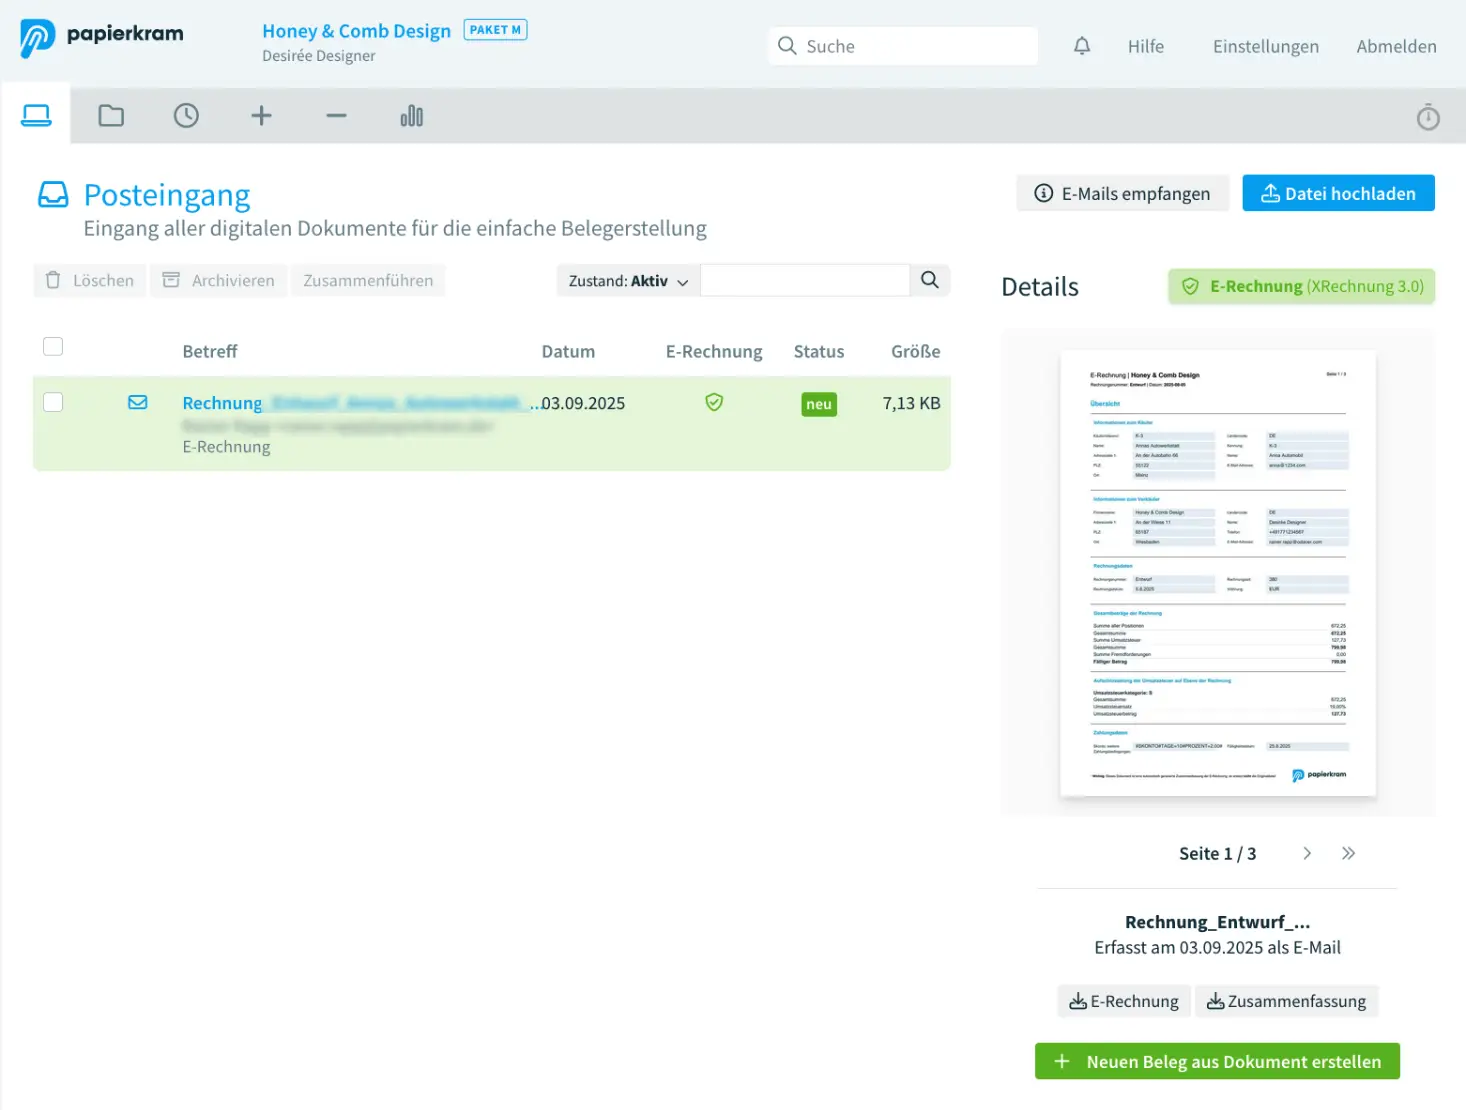This screenshot has width=1466, height=1110.
Task: Click the papierkram logo
Action: pyautogui.click(x=102, y=38)
